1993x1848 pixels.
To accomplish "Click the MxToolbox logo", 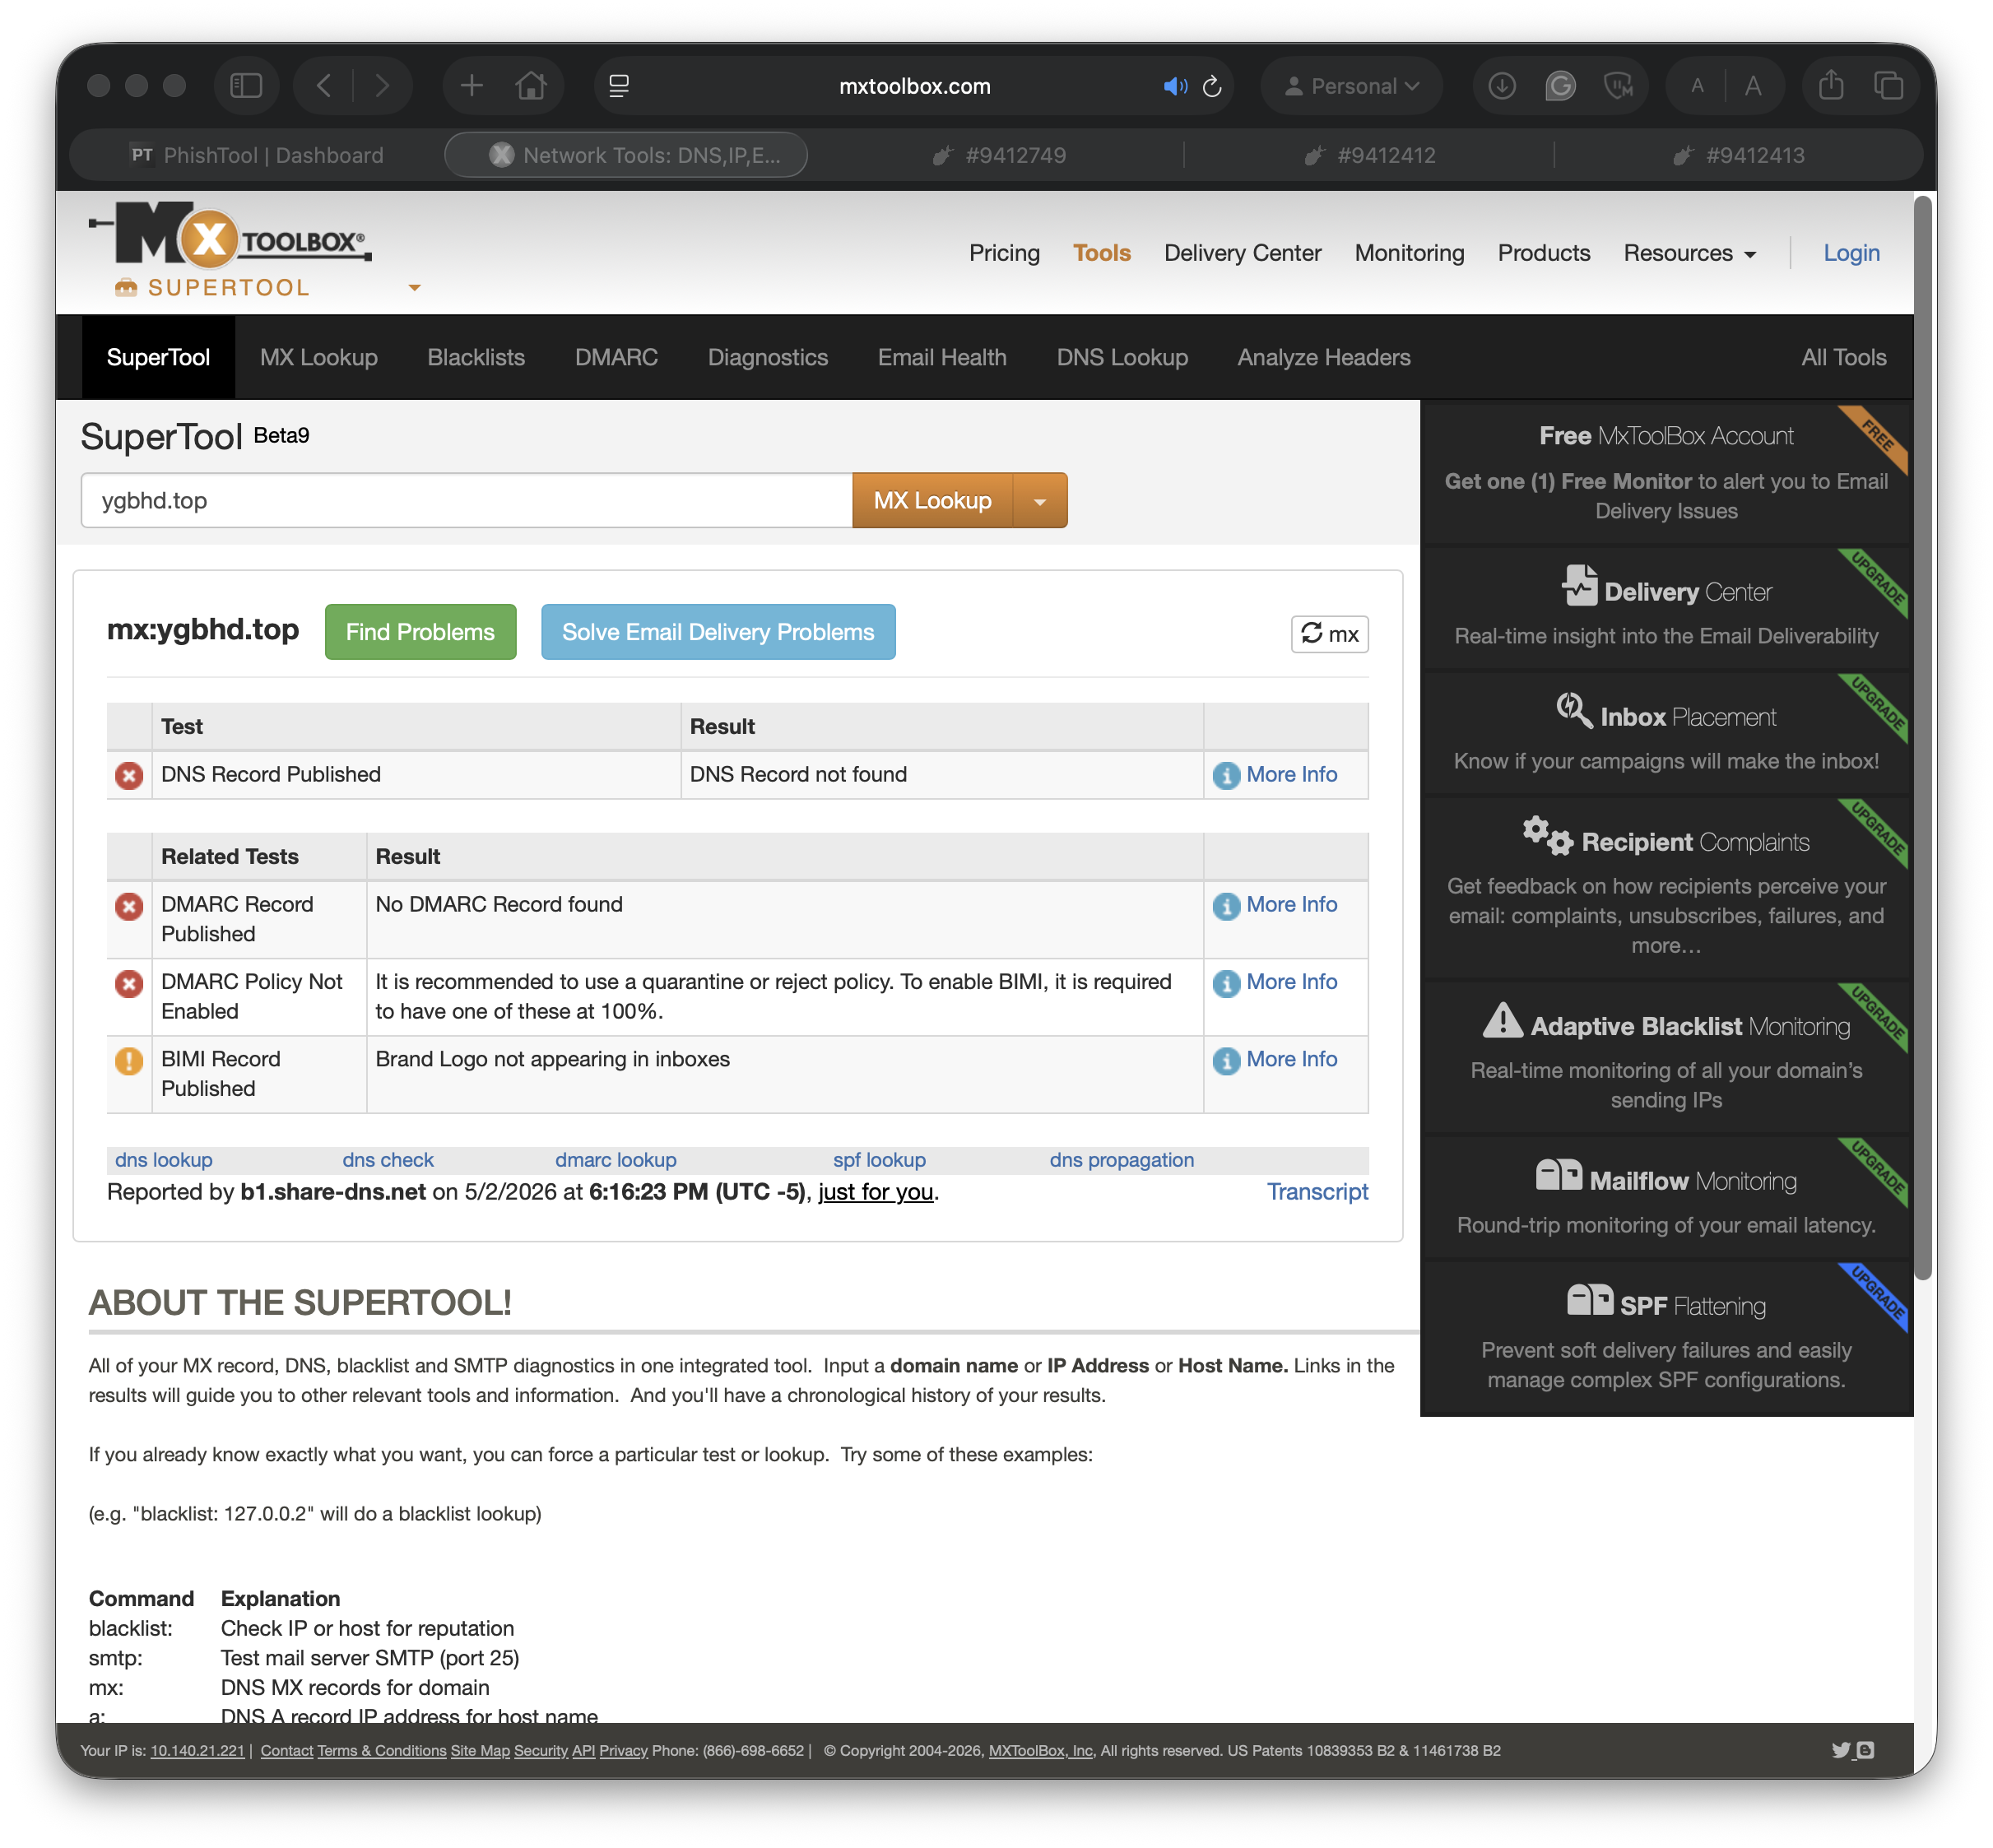I will [230, 236].
